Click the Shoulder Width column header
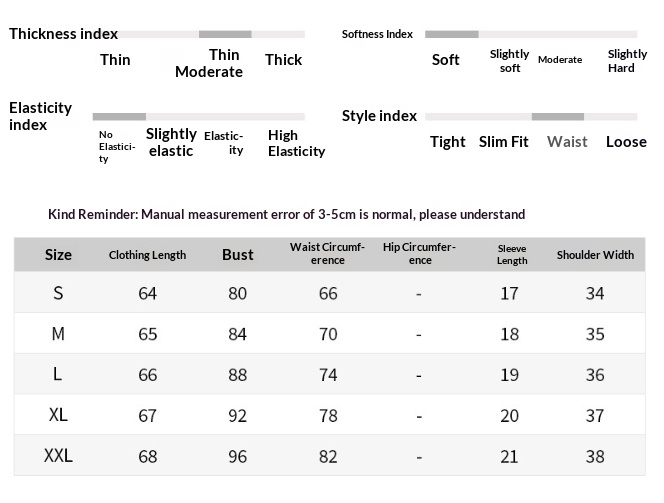Viewport: 664px width, 503px height. (x=595, y=255)
